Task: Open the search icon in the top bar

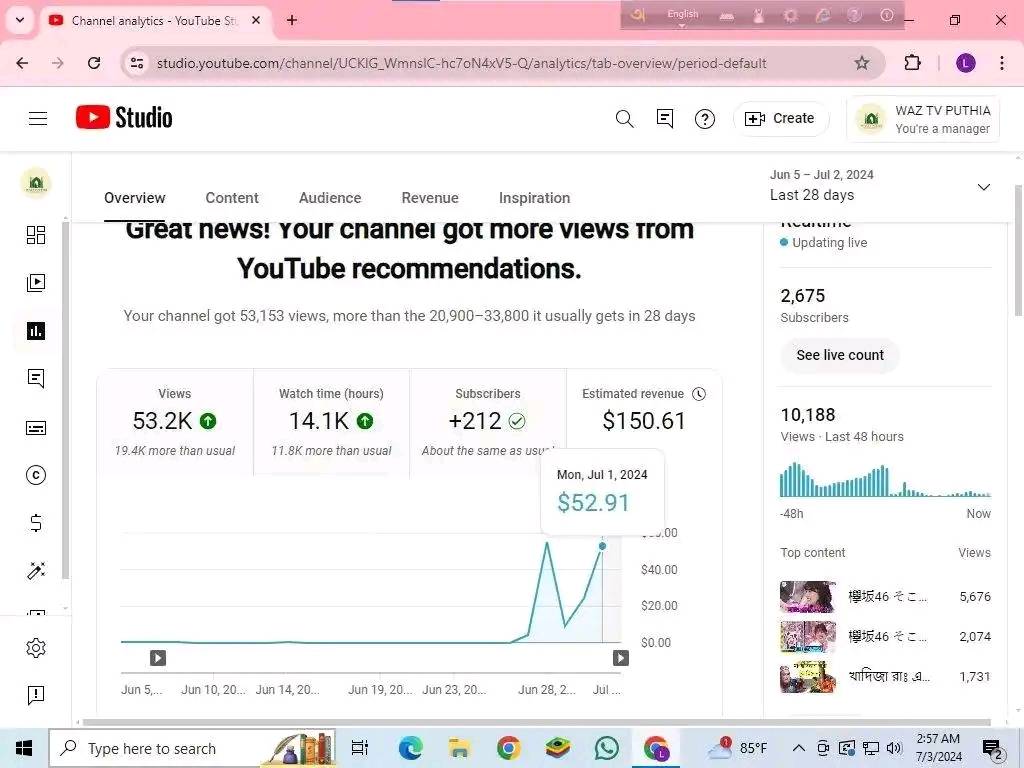Action: coord(624,118)
